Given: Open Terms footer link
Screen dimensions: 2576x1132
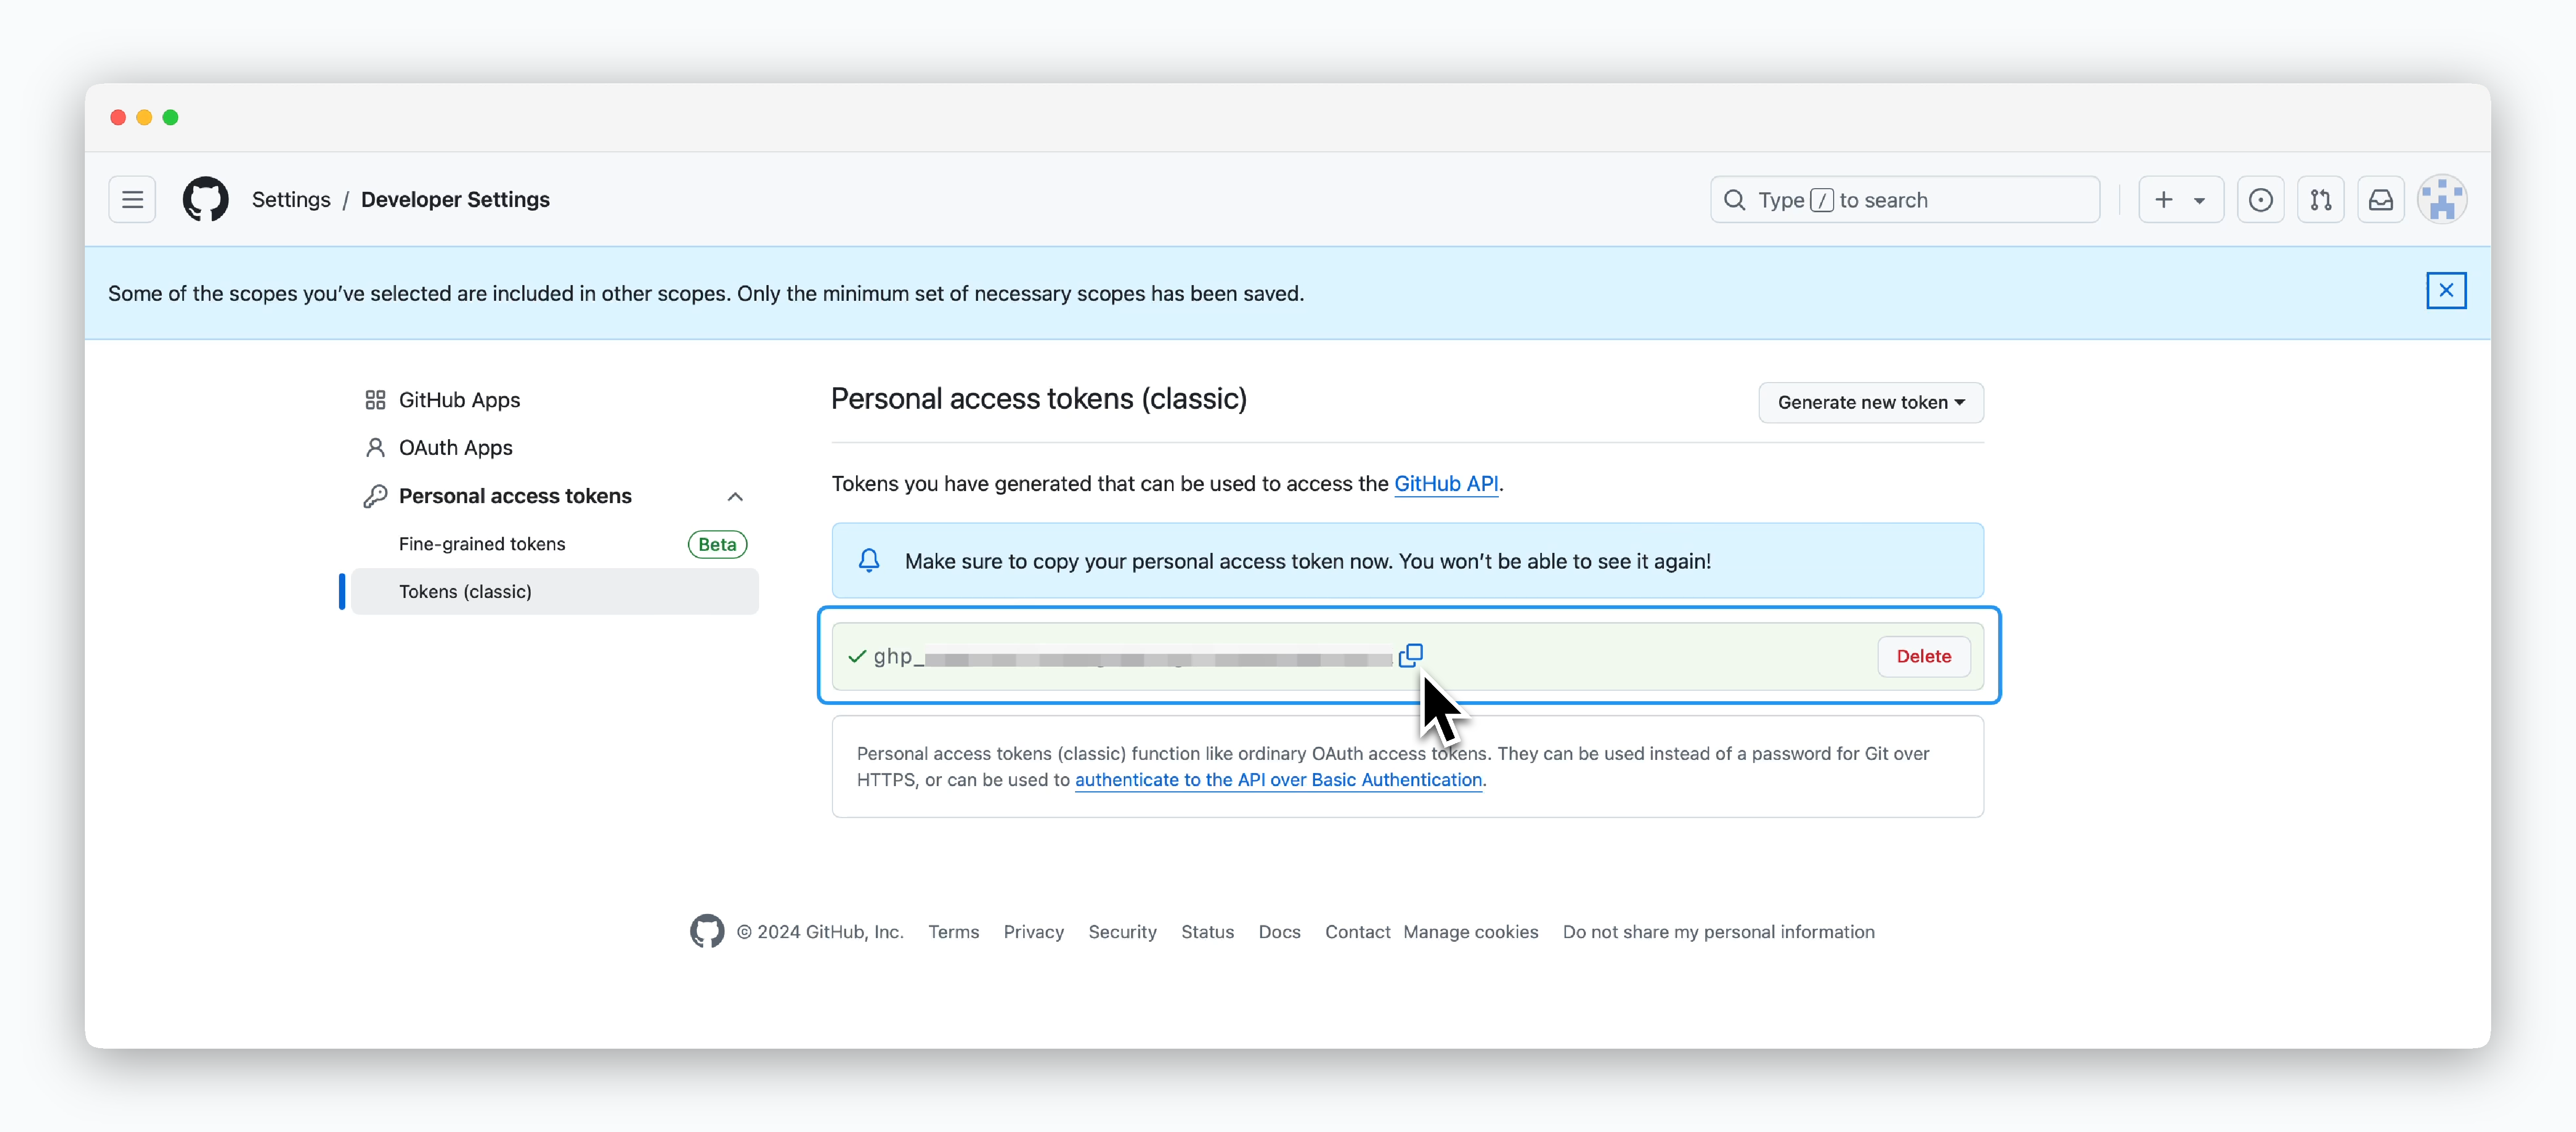Looking at the screenshot, I should (x=953, y=932).
